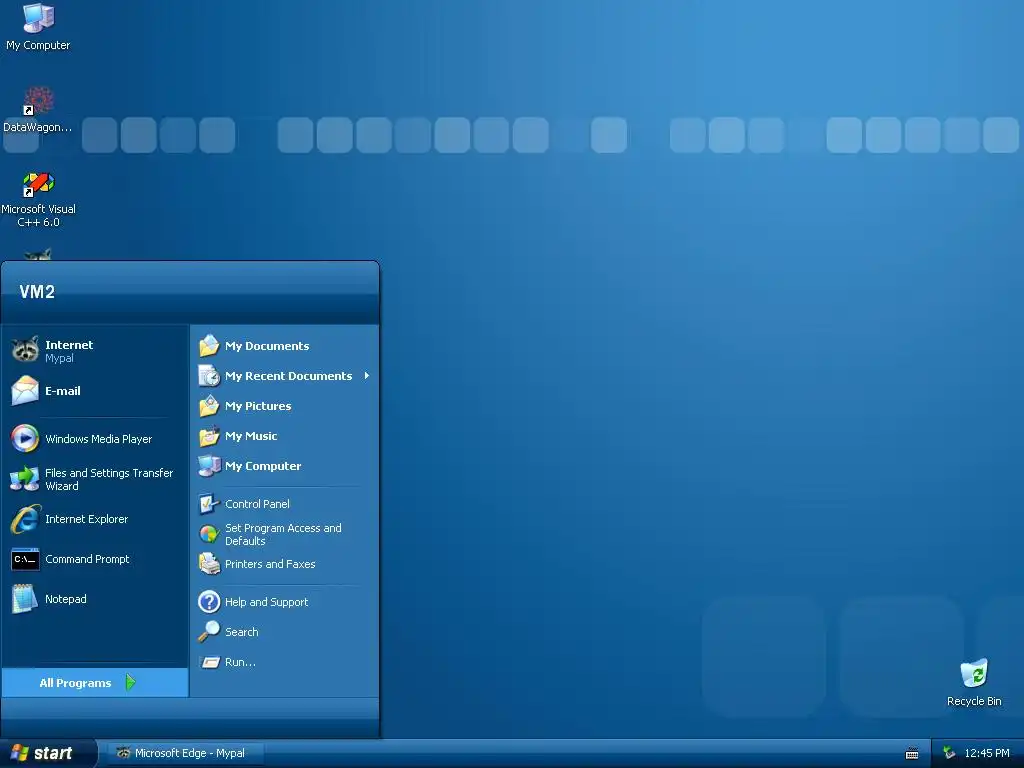
Task: Click the Printers and Faxes icon
Action: click(x=209, y=564)
